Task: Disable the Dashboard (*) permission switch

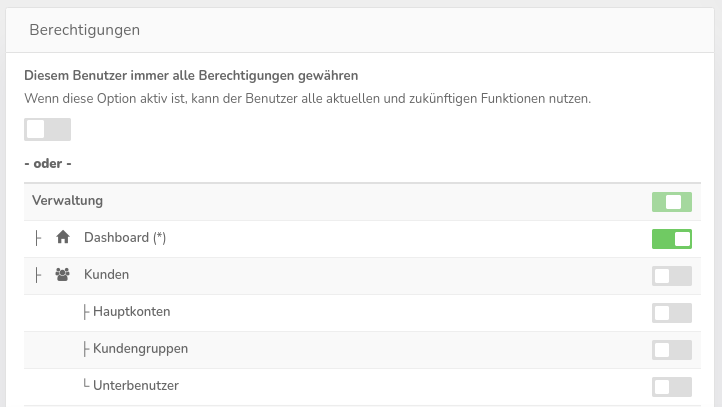Action: coord(671,239)
